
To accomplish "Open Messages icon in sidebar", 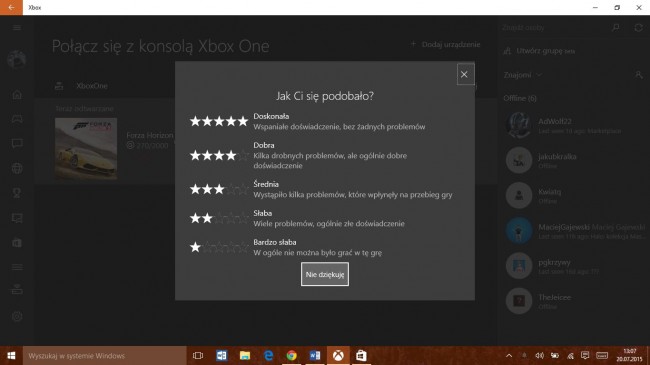I will tap(17, 144).
